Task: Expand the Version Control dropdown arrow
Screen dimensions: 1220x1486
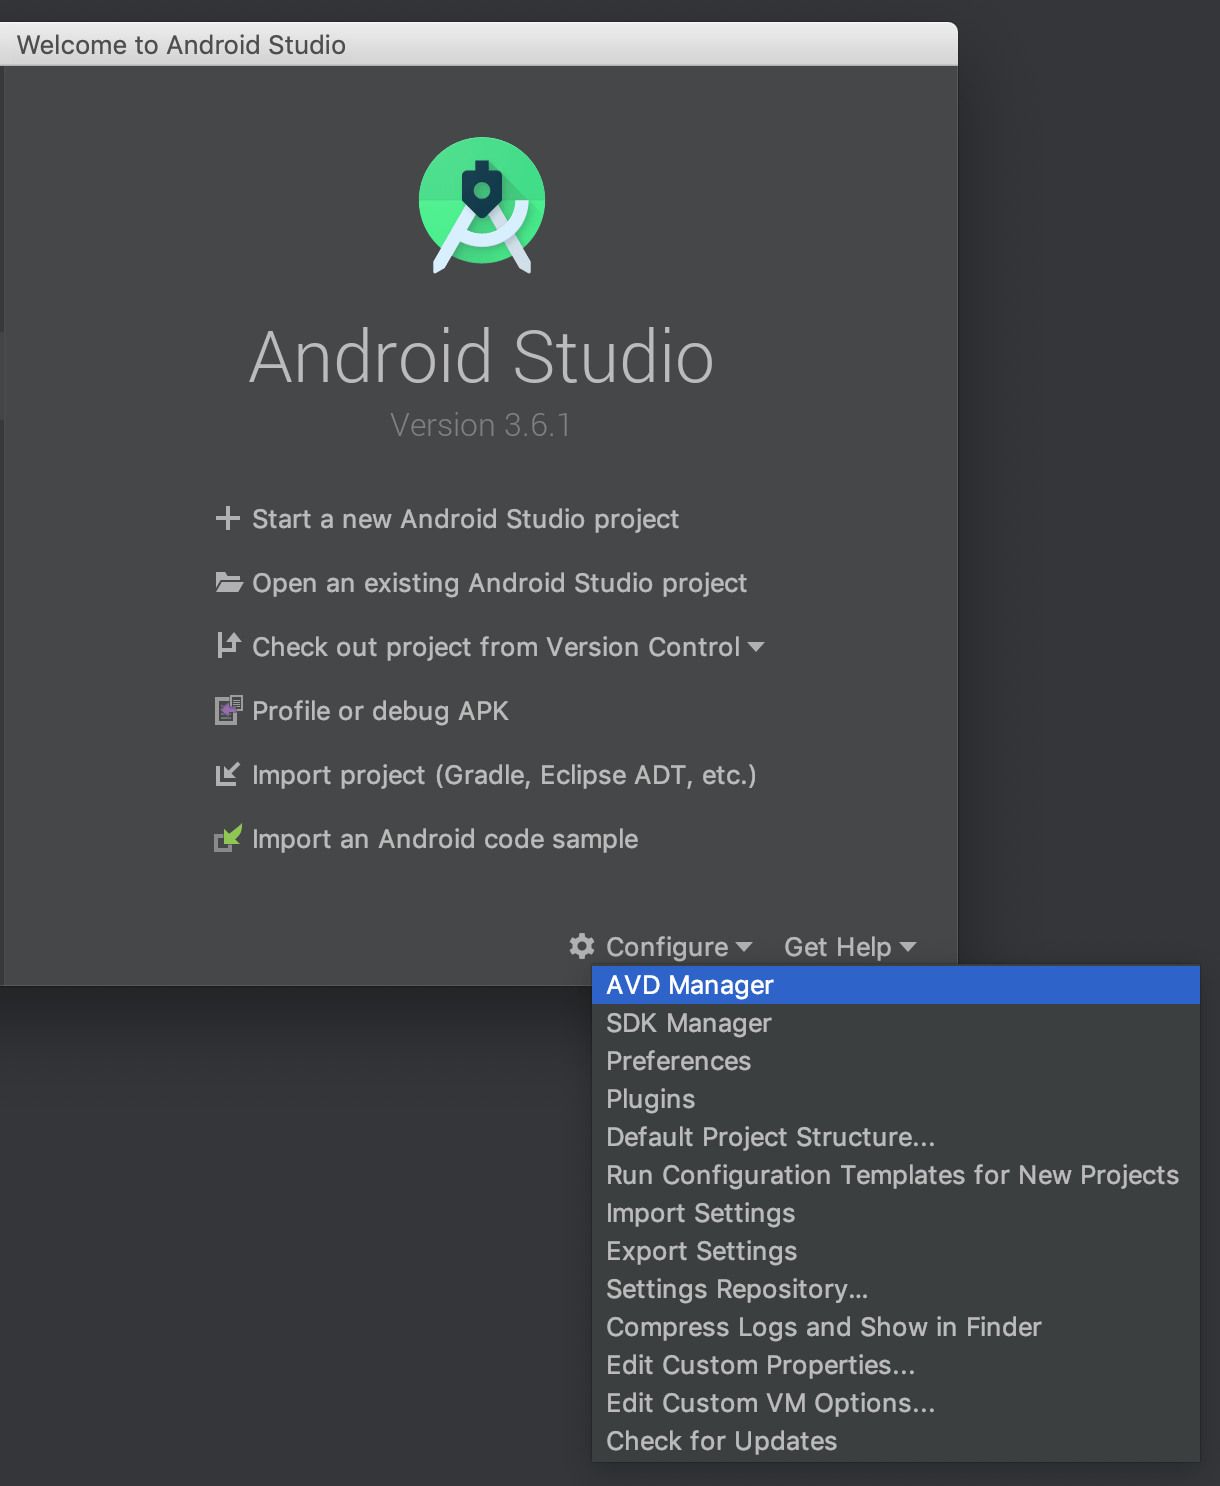Action: (x=756, y=647)
